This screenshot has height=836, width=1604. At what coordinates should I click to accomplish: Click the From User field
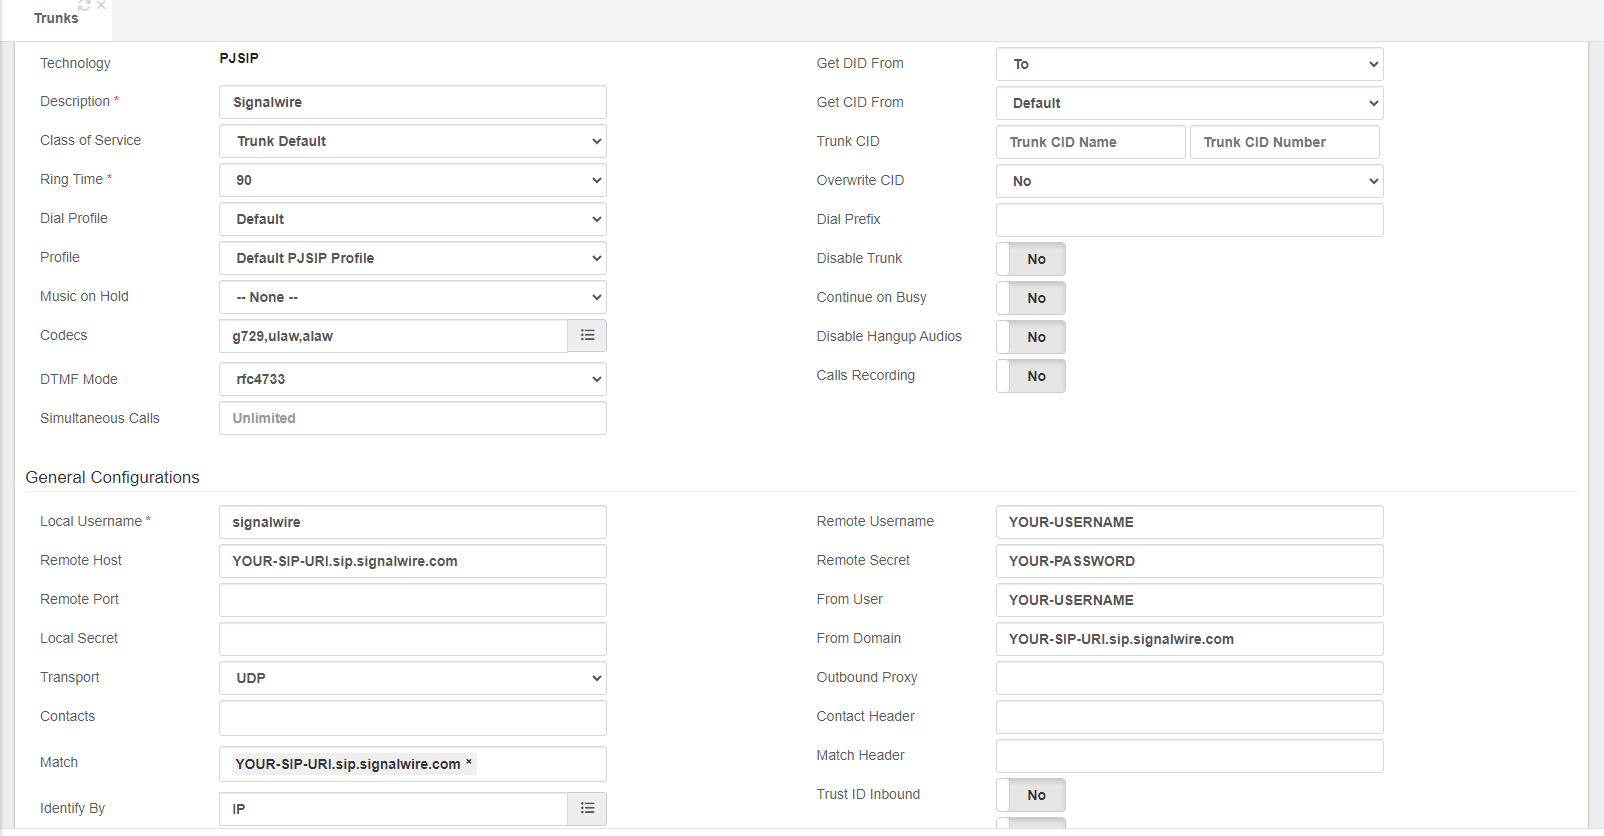1190,600
